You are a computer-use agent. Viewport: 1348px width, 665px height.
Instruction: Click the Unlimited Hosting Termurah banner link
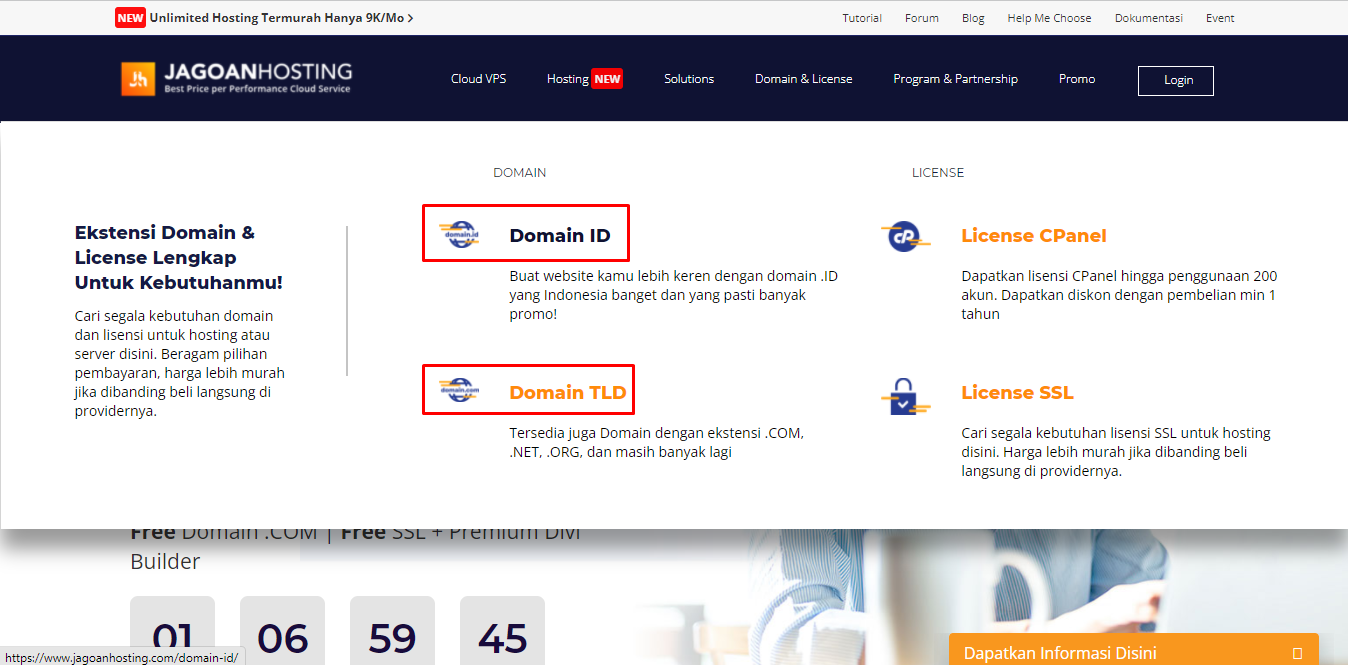pos(281,18)
